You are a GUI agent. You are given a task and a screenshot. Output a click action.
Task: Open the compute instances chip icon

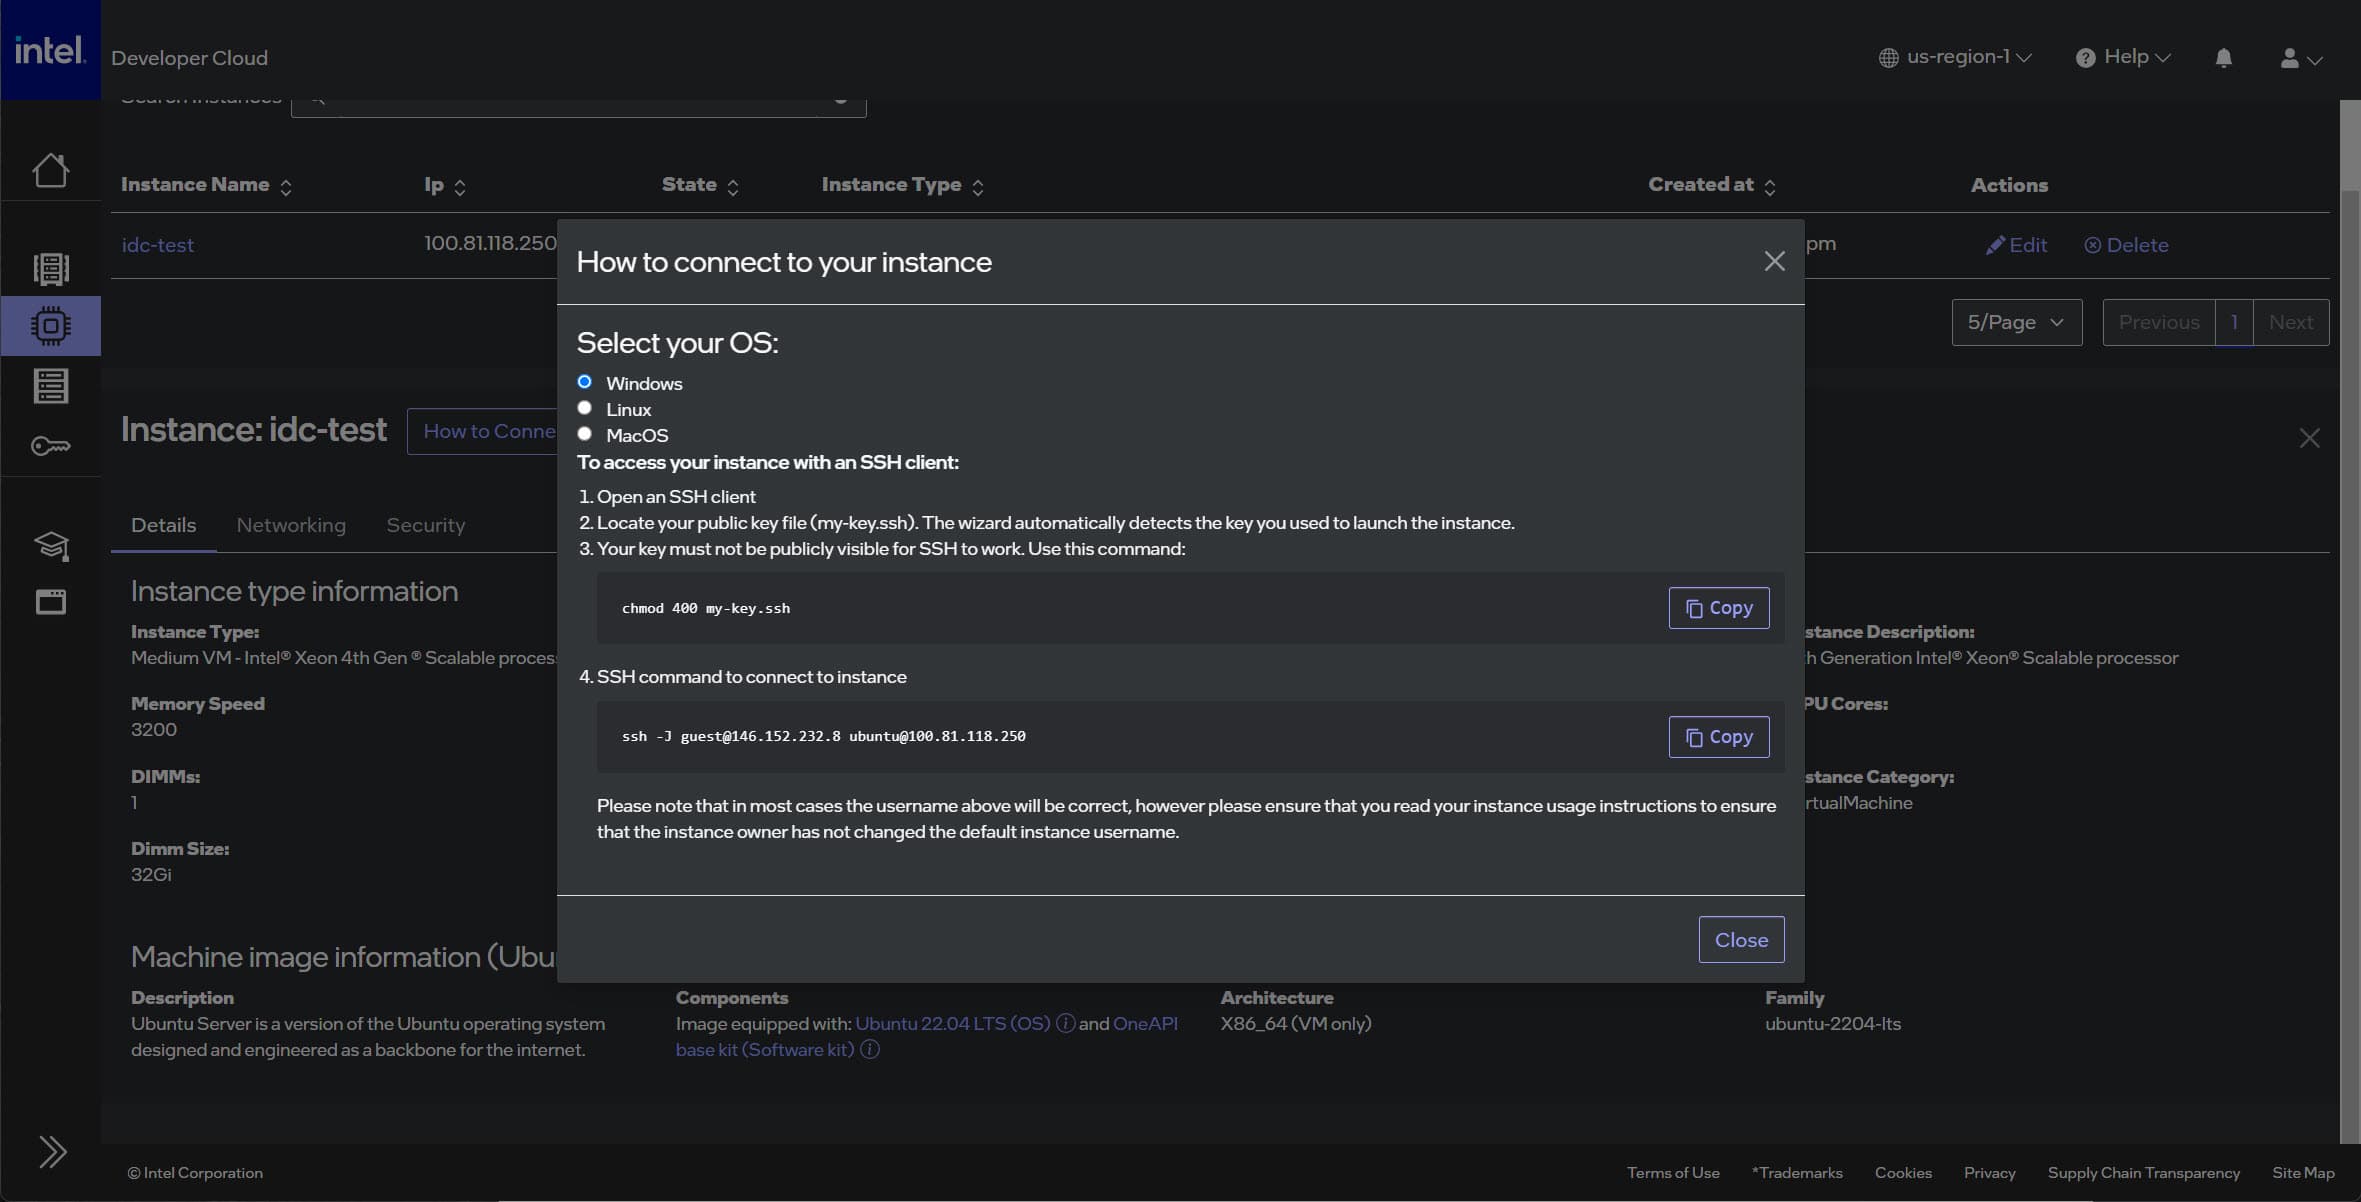click(x=50, y=326)
